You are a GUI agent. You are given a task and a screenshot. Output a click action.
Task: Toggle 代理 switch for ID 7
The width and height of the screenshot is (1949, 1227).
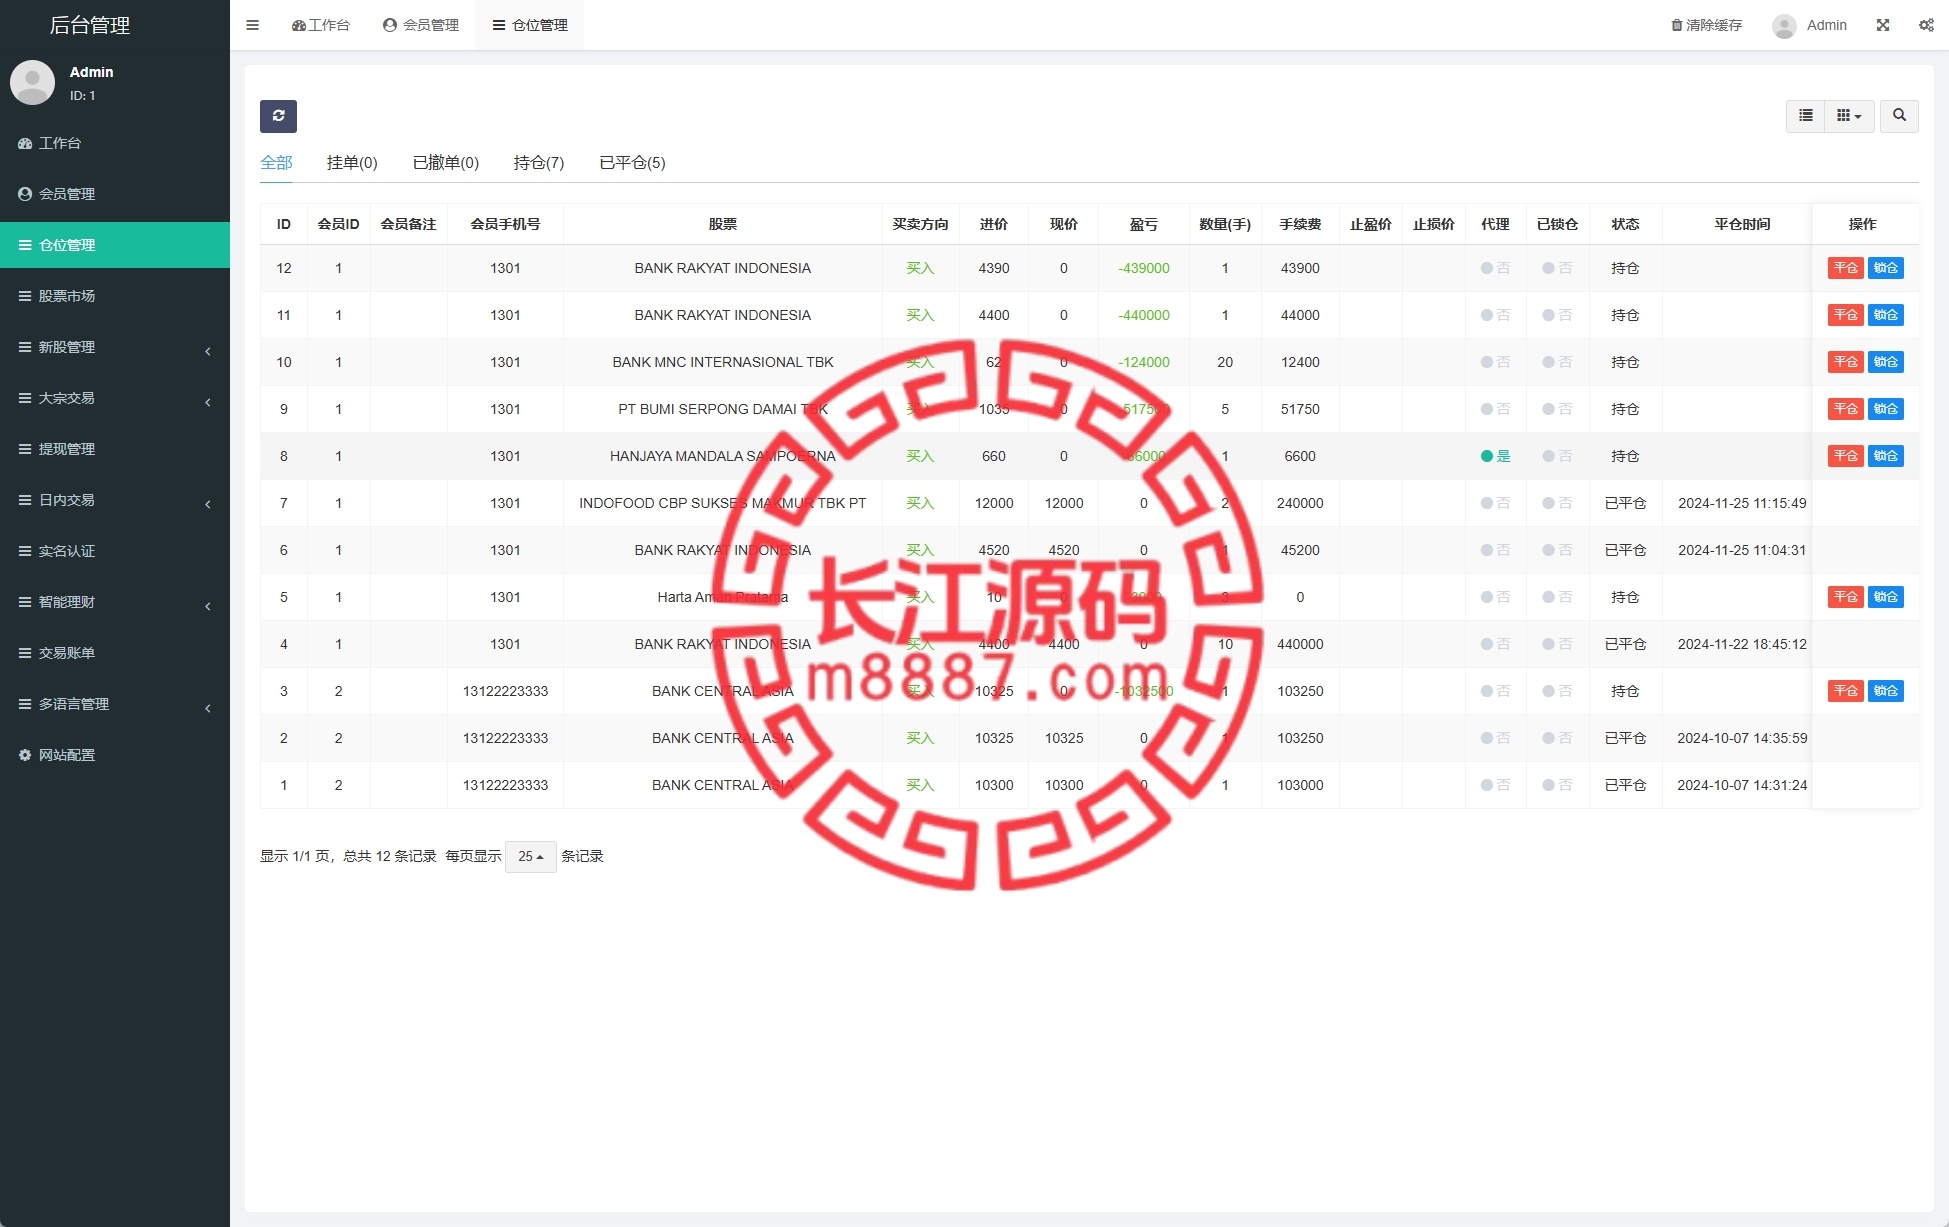pyautogui.click(x=1495, y=503)
